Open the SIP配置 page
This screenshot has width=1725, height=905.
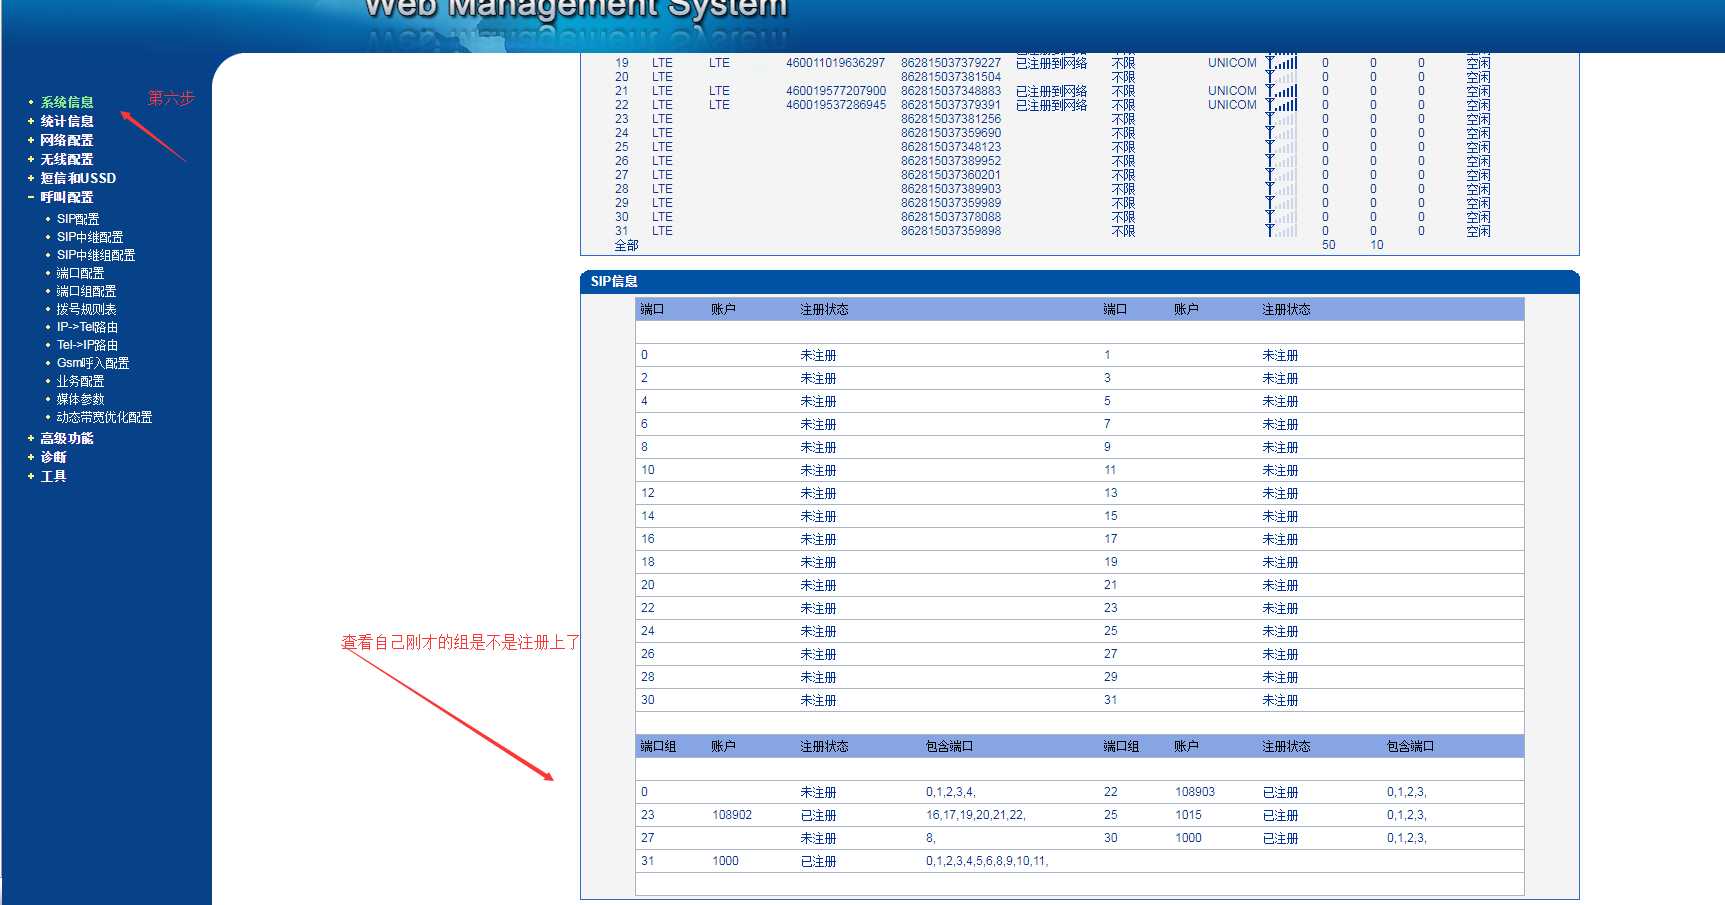(x=78, y=219)
